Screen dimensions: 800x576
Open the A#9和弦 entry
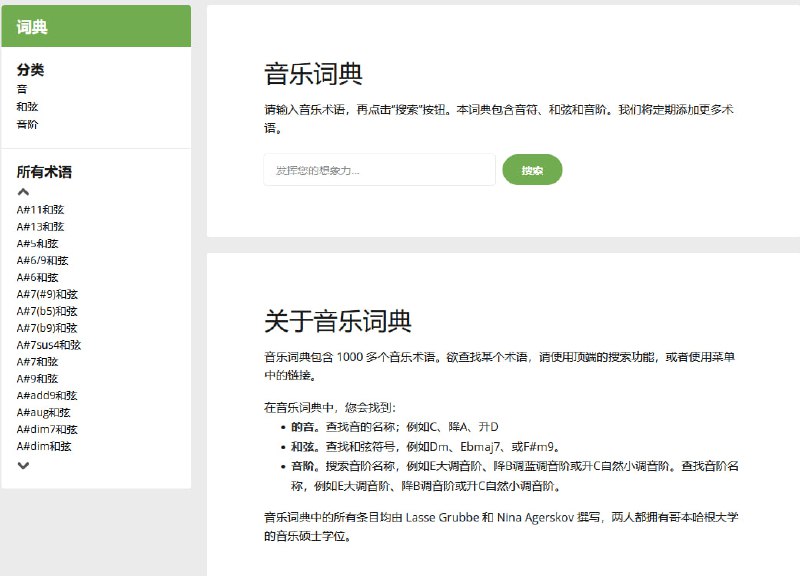tap(38, 379)
